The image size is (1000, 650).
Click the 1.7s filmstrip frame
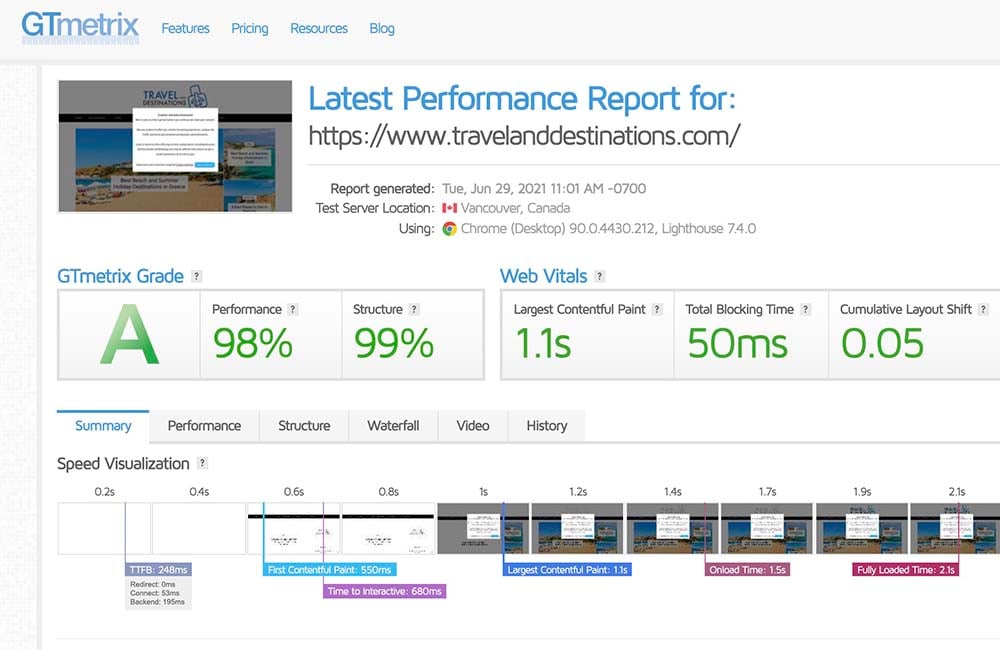767,528
